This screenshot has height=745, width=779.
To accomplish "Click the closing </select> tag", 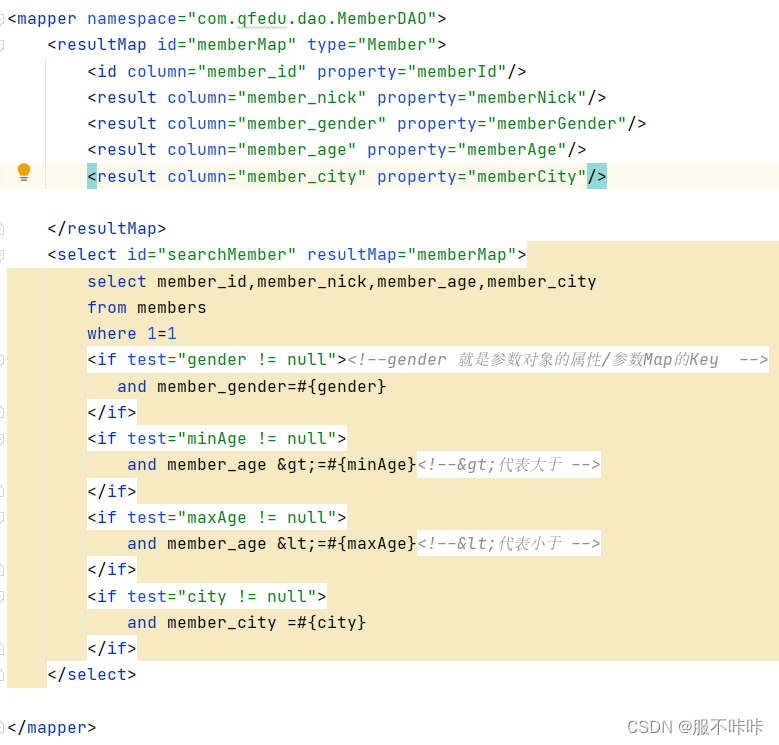I will tap(92, 674).
